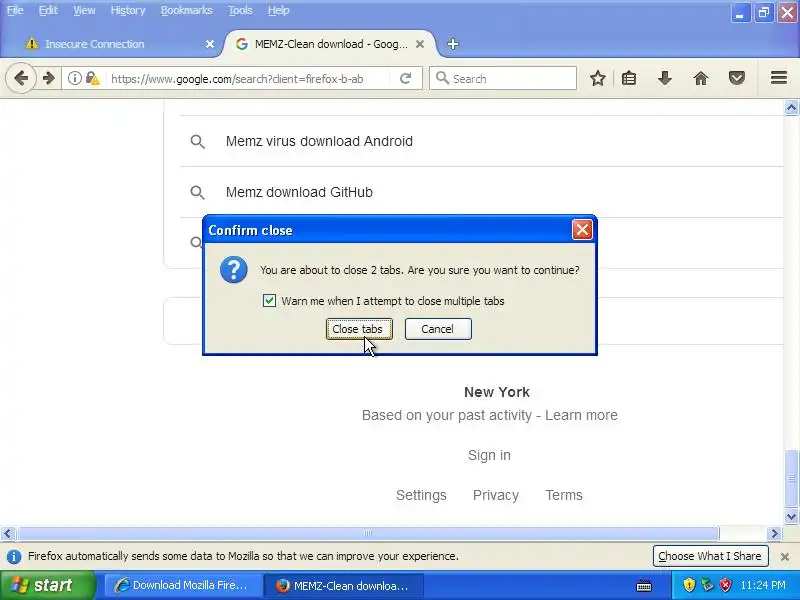Dismiss the Firefox data notification bar
This screenshot has height=600, width=800.
785,557
